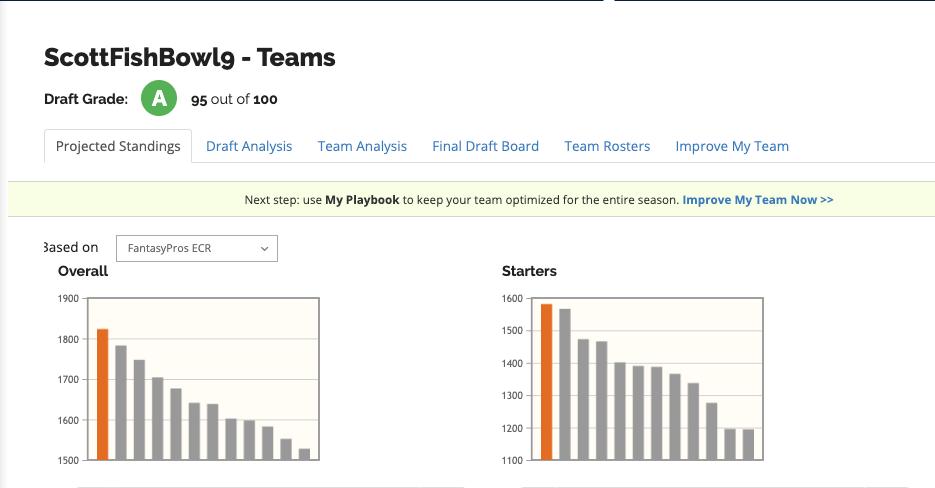Click the 1600 axis label in Starters chart
This screenshot has width=935, height=488.
click(x=512, y=298)
